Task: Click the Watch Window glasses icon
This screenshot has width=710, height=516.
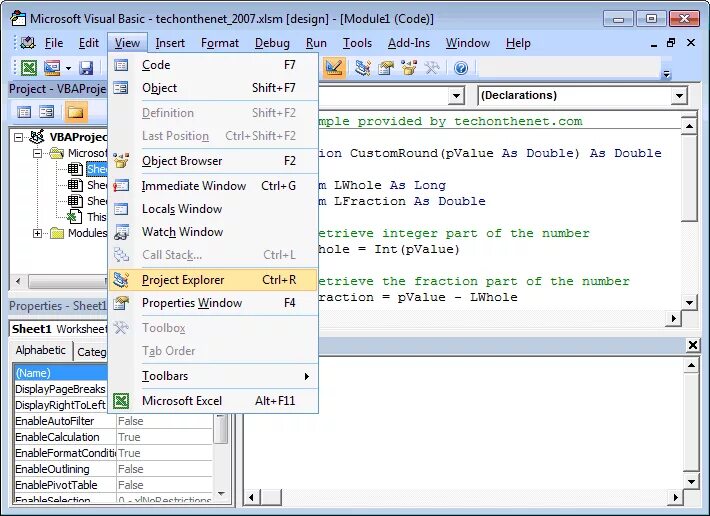Action: point(121,232)
